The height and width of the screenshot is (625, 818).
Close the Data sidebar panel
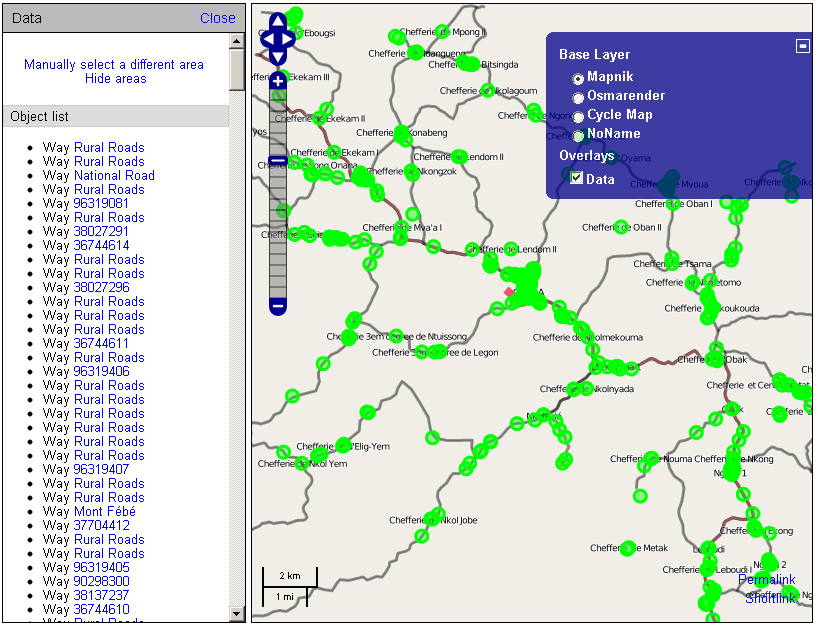point(217,18)
